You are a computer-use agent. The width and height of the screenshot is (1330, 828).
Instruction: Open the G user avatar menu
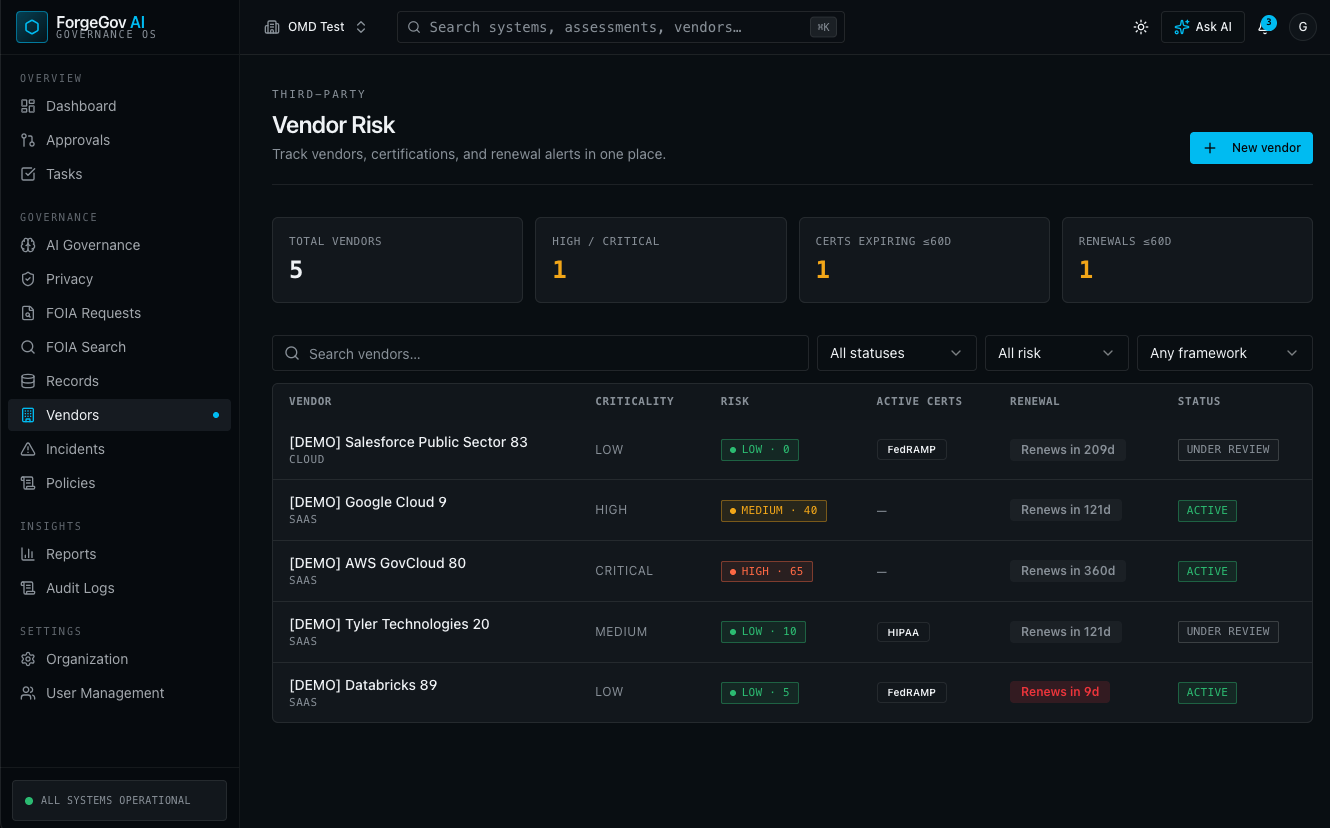point(1302,27)
